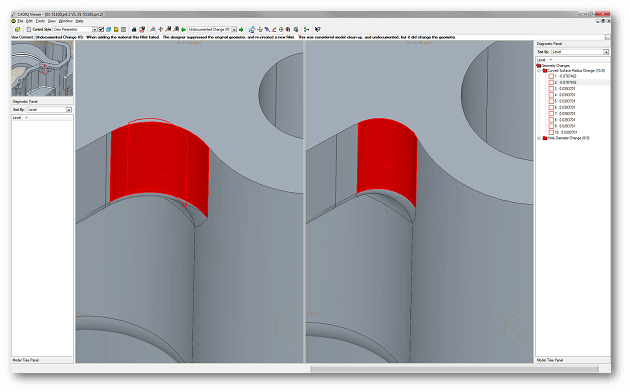630x392 pixels.
Task: Collapse the Curved Surface Radius Change node
Action: tap(539, 71)
